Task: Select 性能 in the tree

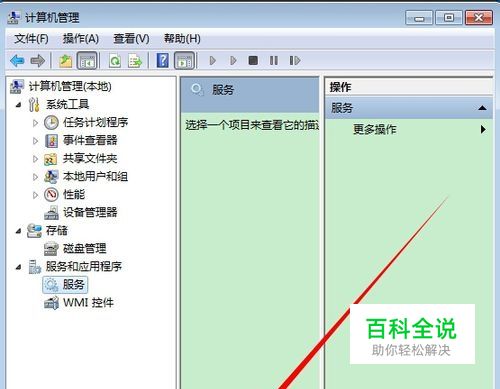Action: point(74,195)
